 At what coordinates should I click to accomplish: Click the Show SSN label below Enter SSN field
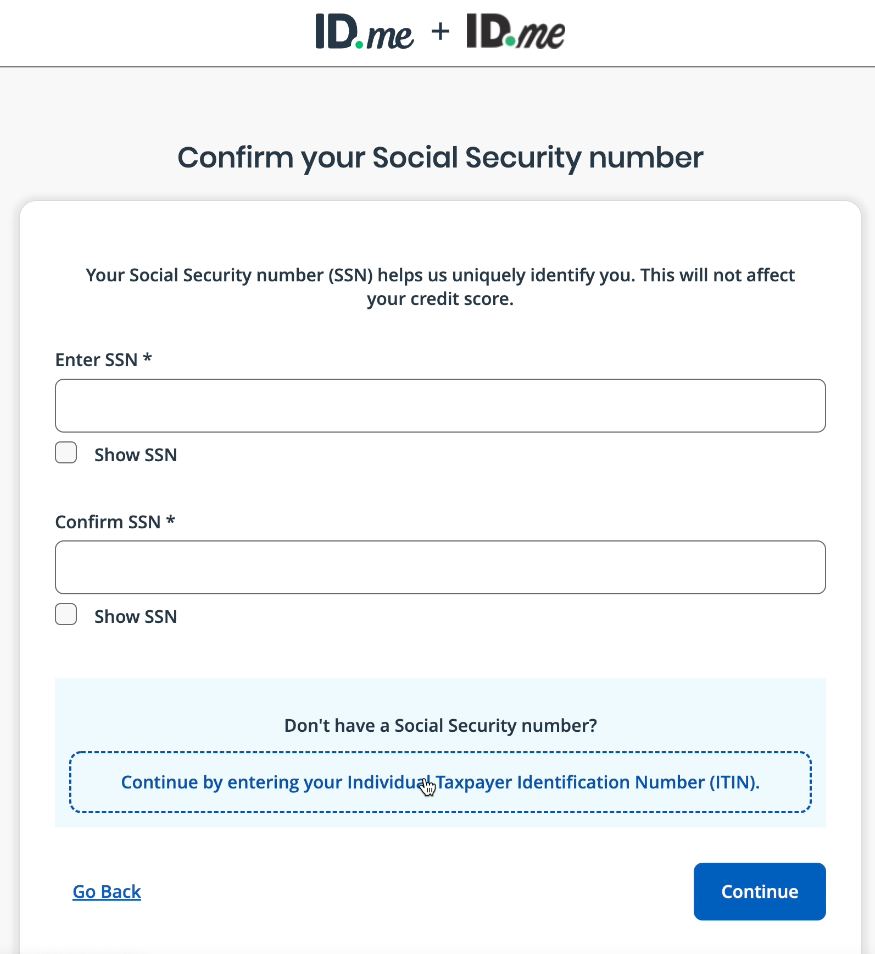[135, 455]
